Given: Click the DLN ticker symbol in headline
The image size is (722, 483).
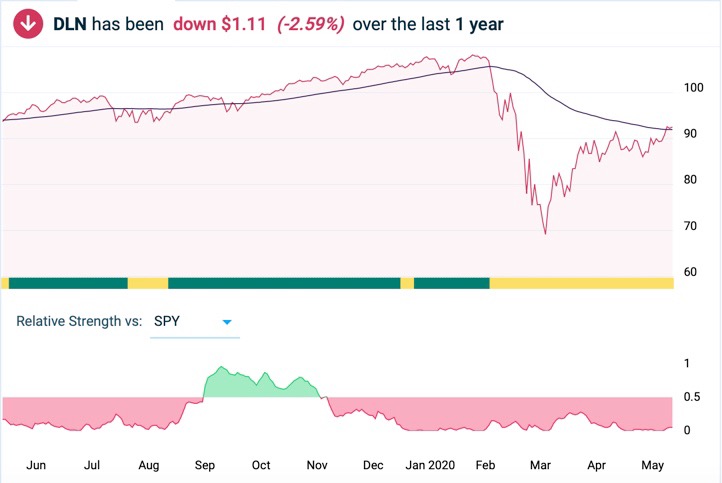Looking at the screenshot, I should [x=70, y=23].
